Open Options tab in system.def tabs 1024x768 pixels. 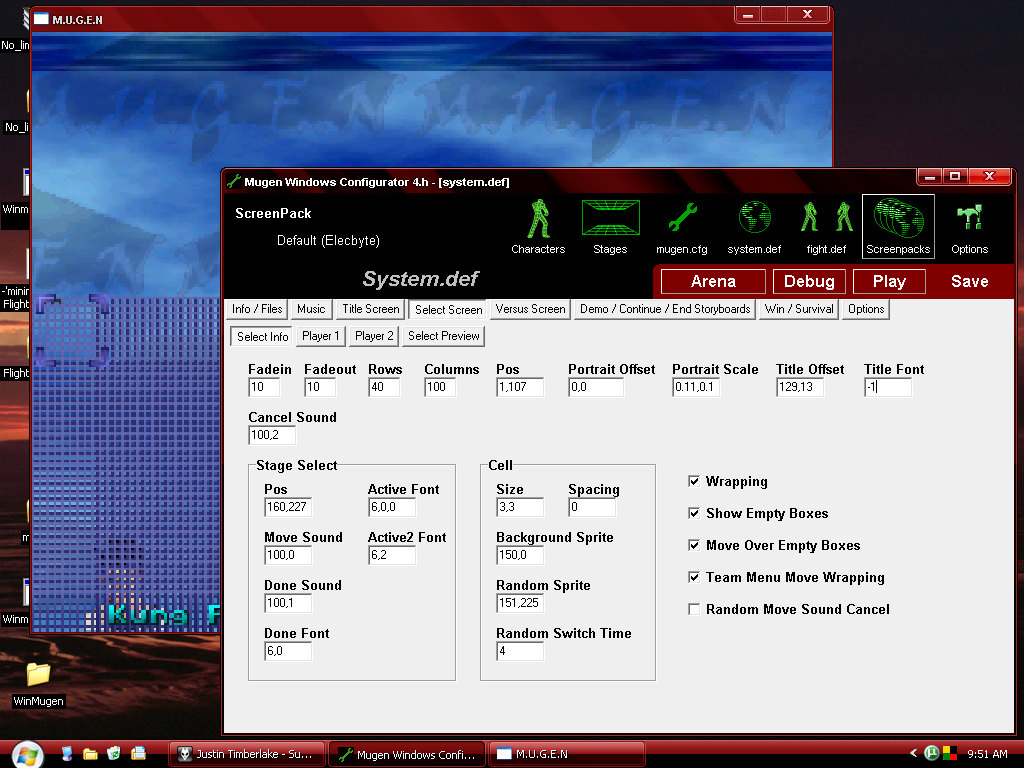click(866, 309)
